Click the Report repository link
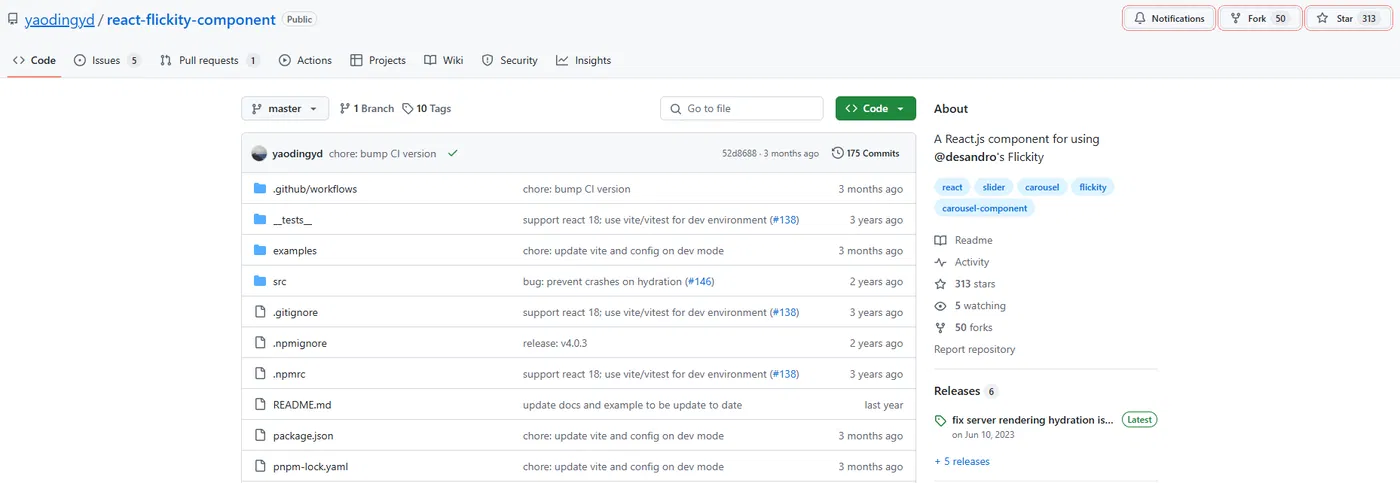 tap(974, 349)
